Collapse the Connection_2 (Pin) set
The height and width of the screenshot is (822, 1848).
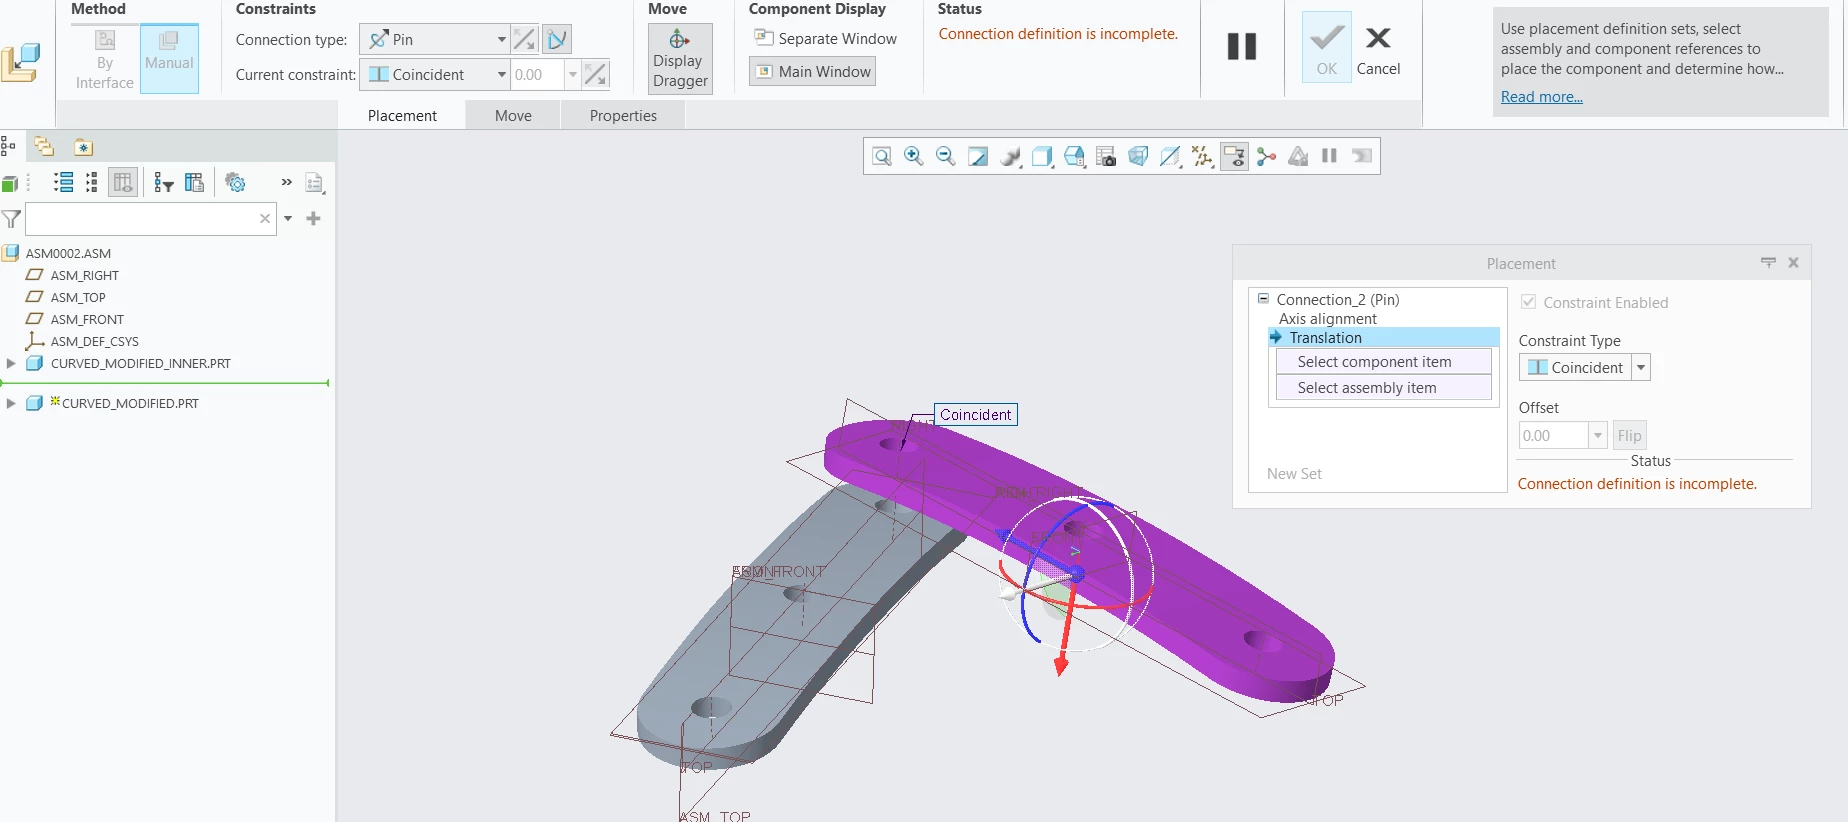pos(1263,299)
